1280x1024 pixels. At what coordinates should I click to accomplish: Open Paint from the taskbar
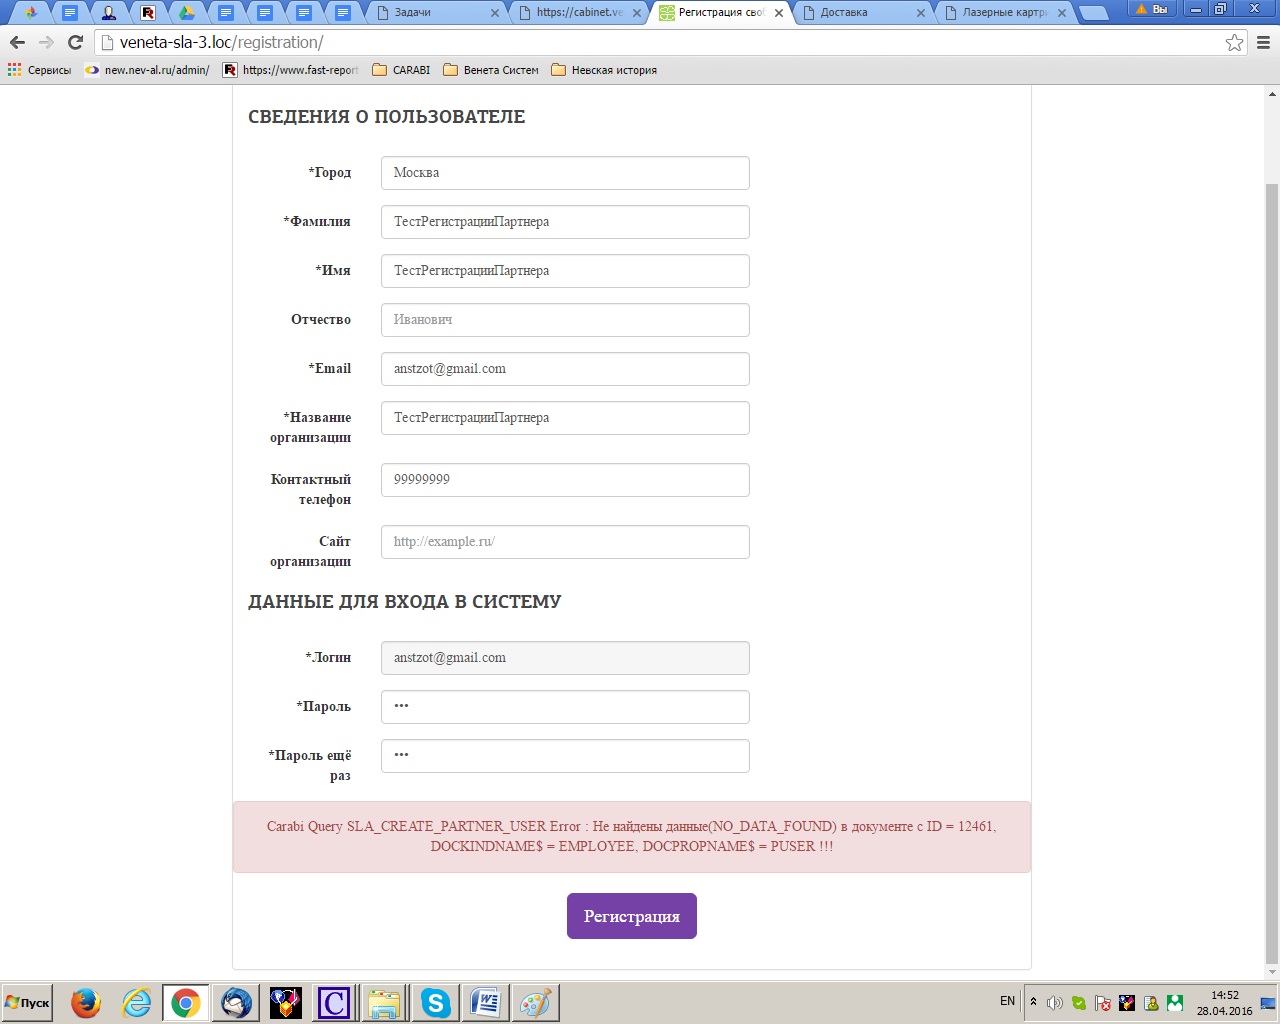point(535,1002)
